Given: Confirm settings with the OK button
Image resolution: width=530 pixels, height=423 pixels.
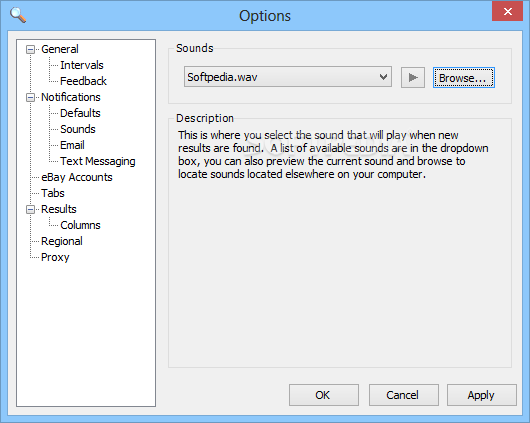Looking at the screenshot, I should click(323, 395).
